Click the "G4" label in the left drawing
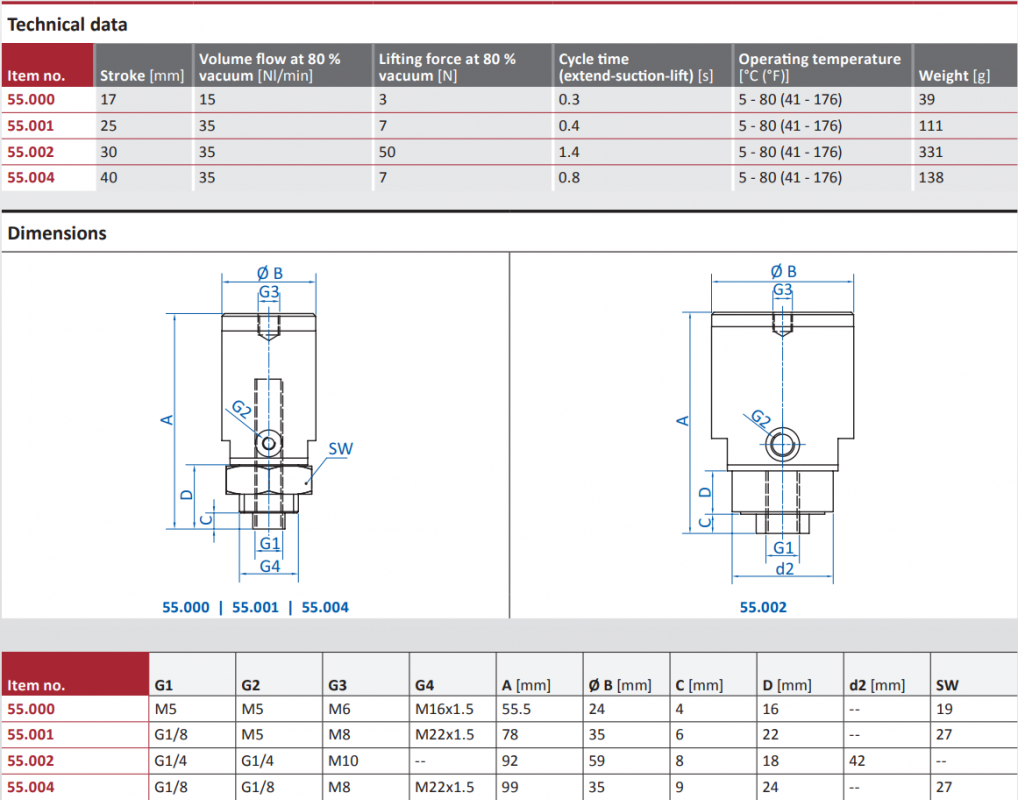 [x=269, y=566]
